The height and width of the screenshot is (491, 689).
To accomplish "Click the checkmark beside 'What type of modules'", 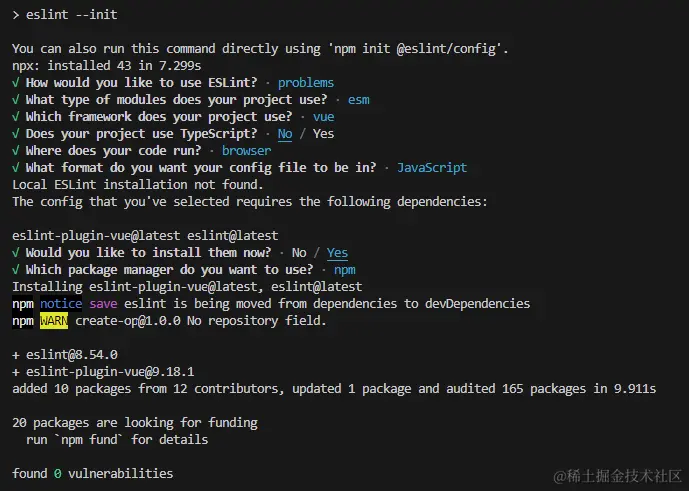I will 16,100.
